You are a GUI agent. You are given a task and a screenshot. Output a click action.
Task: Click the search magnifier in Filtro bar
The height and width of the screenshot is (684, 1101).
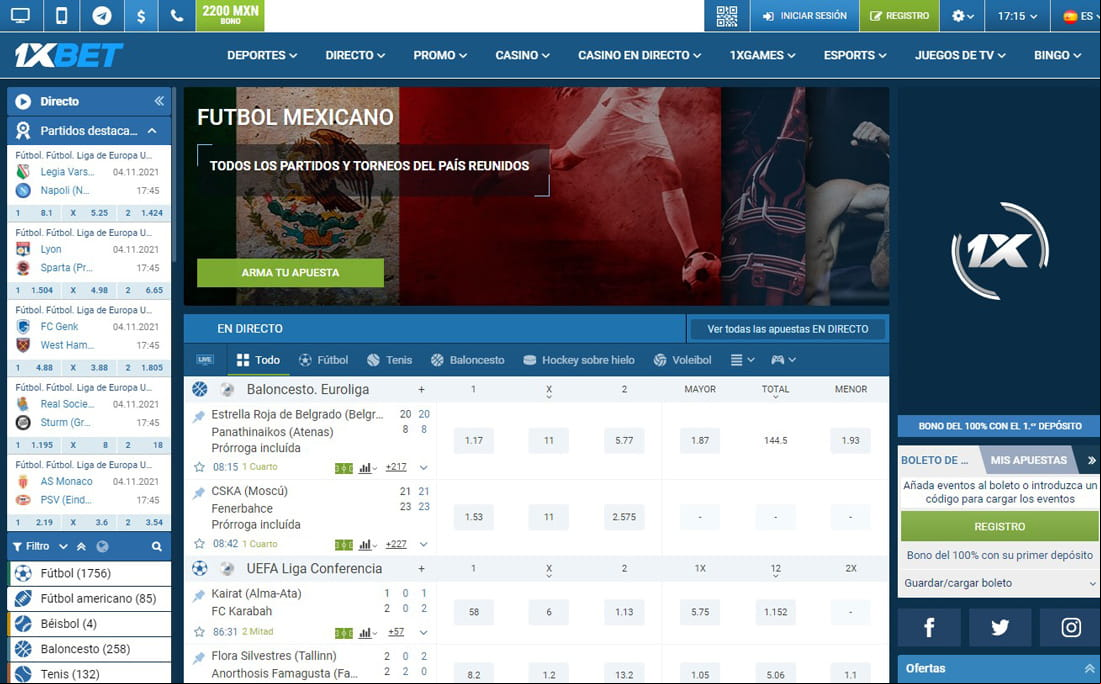(157, 546)
